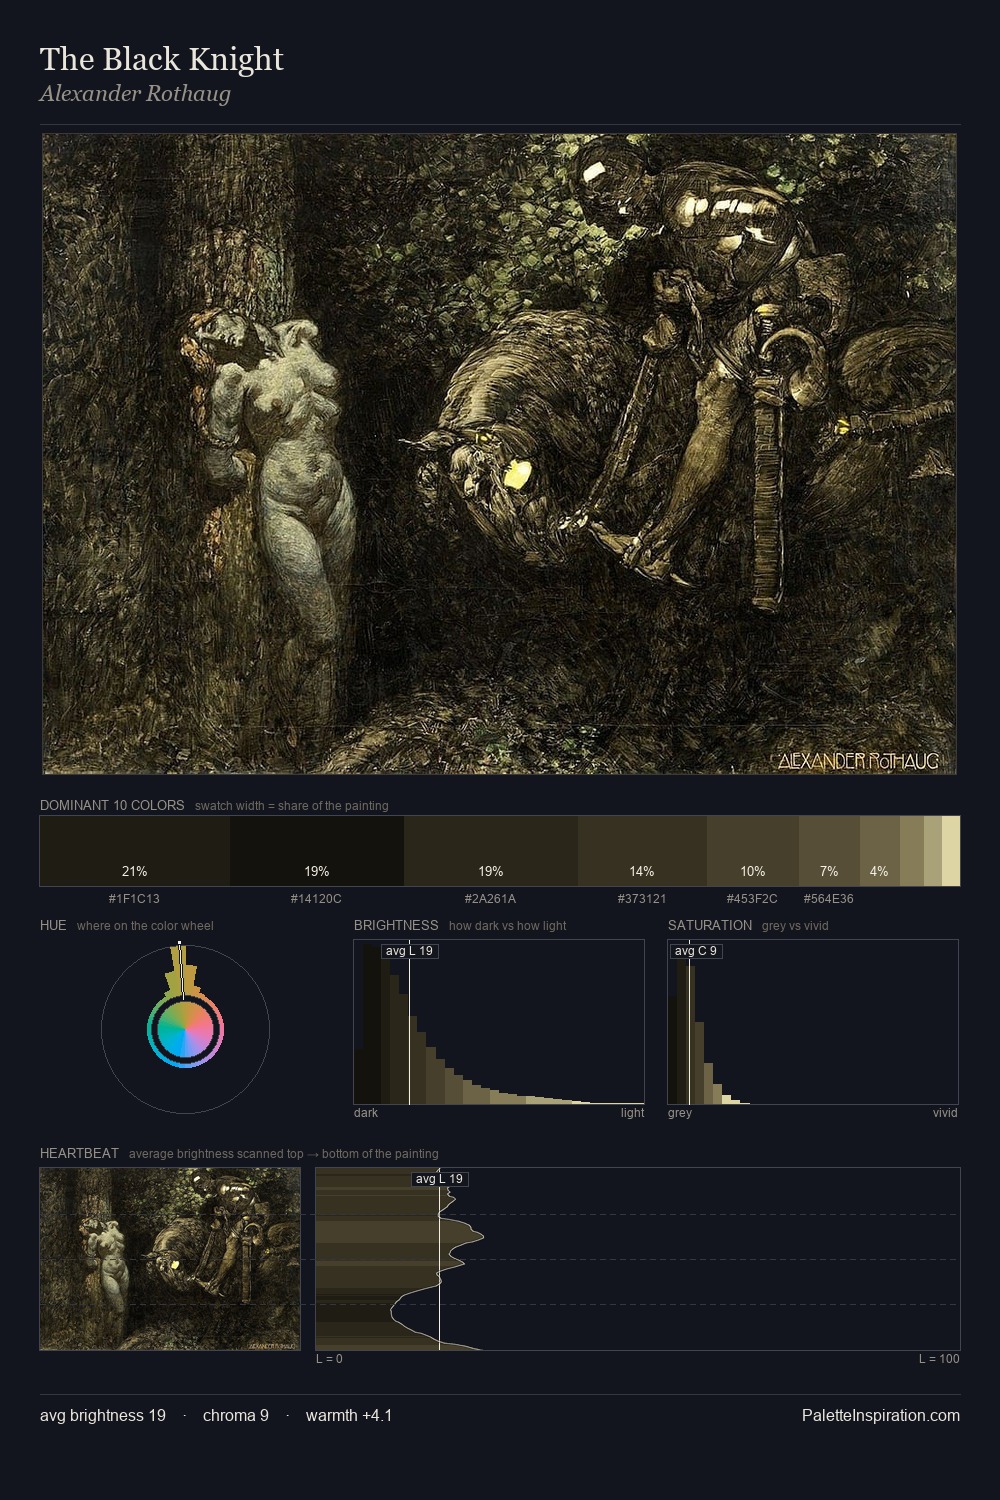Click the 'light' axis label
Screen dimensions: 1000x1500
pyautogui.click(x=632, y=1113)
